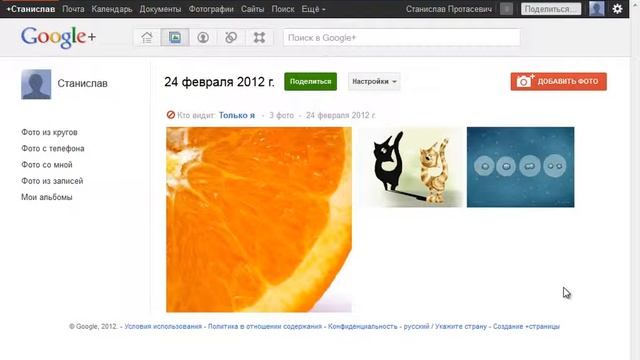Open Календарь in top bar
Image resolution: width=640 pixels, height=360 pixels.
[x=112, y=9]
